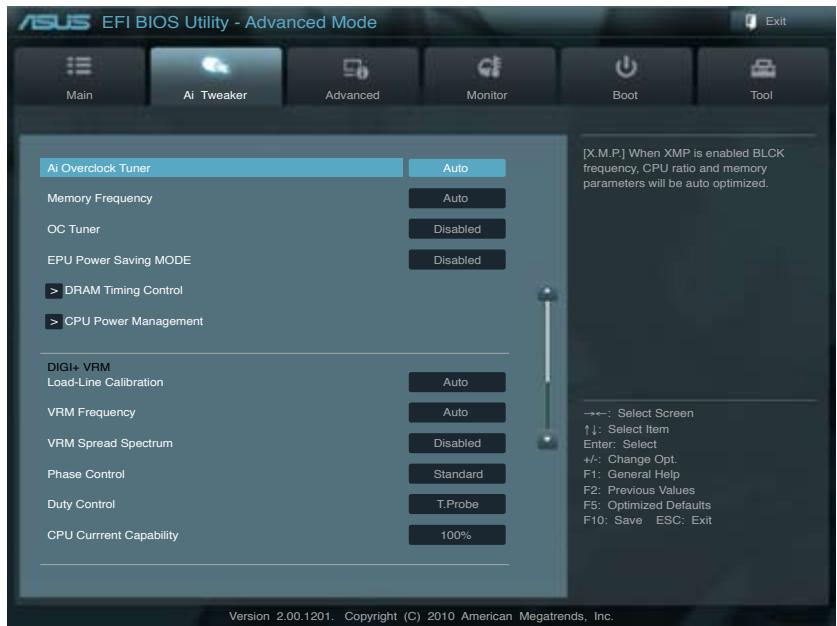837x626 pixels.
Task: Click the Select Screen key hint
Action: [638, 413]
